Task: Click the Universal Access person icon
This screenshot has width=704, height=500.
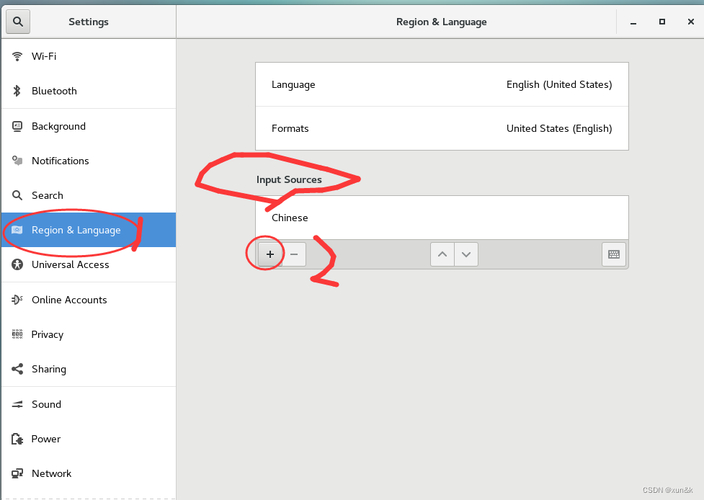Action: point(17,264)
